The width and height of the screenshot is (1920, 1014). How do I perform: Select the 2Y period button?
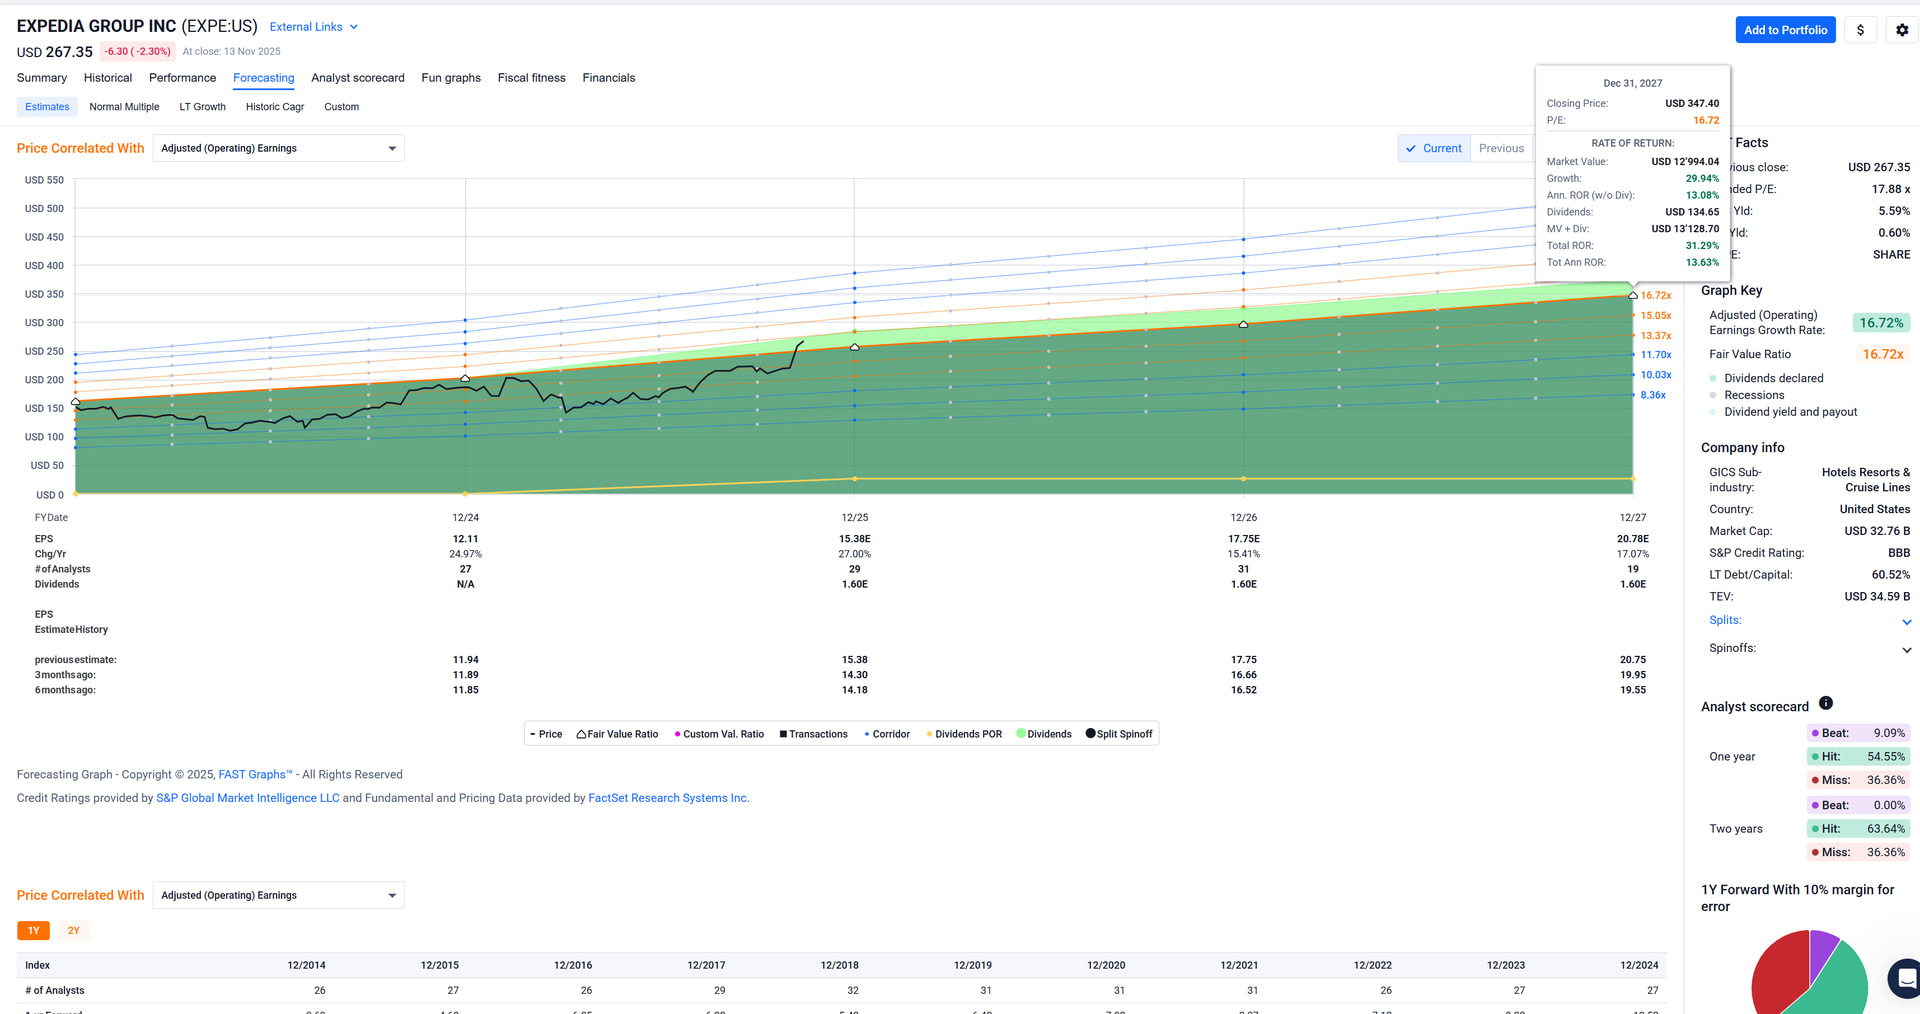[73, 931]
